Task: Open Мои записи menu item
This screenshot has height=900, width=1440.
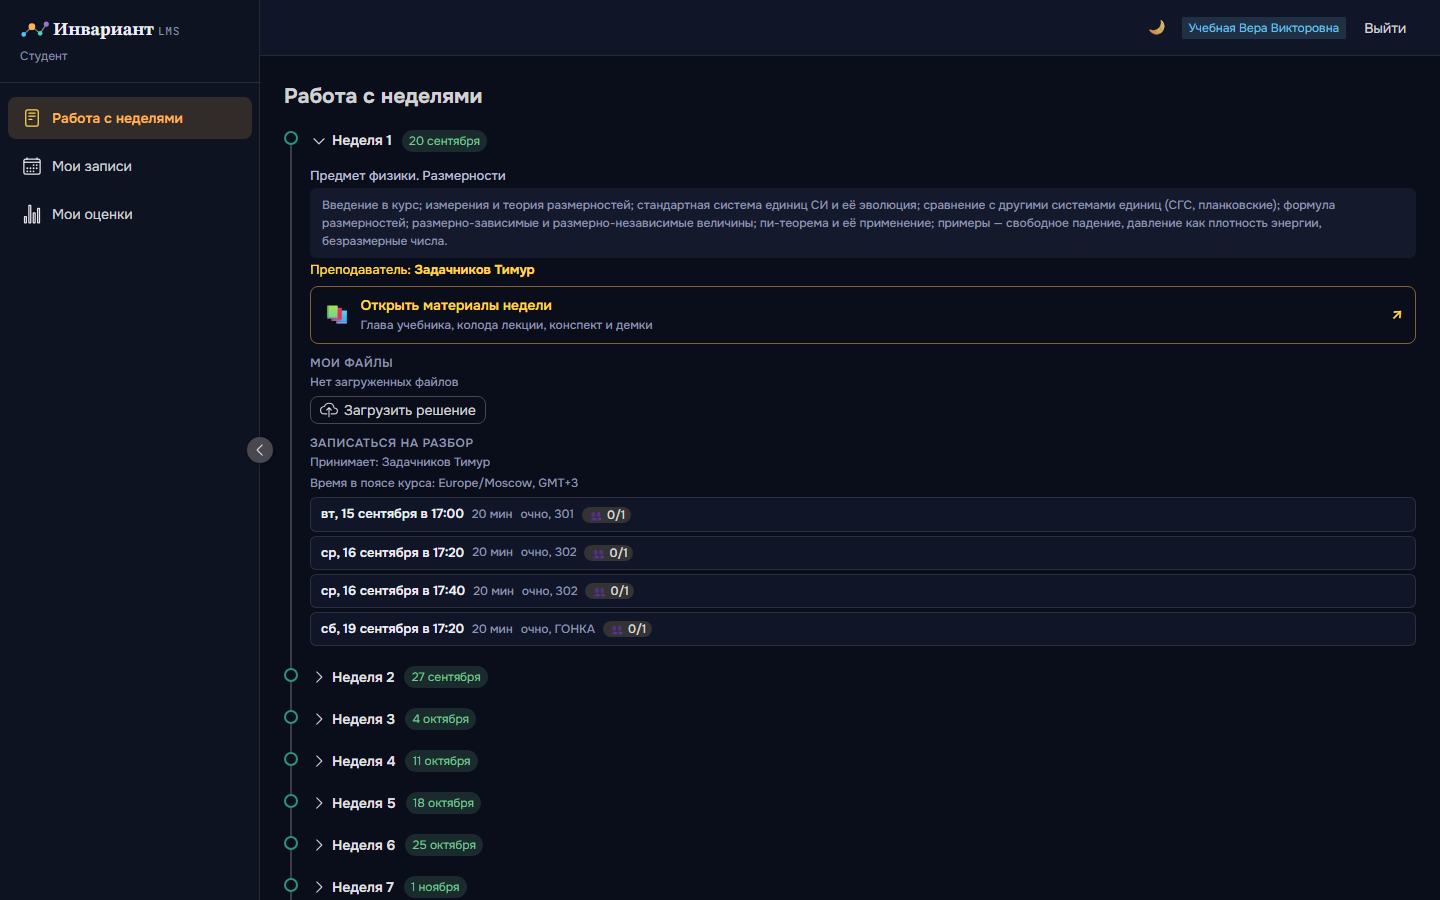Action: tap(130, 166)
